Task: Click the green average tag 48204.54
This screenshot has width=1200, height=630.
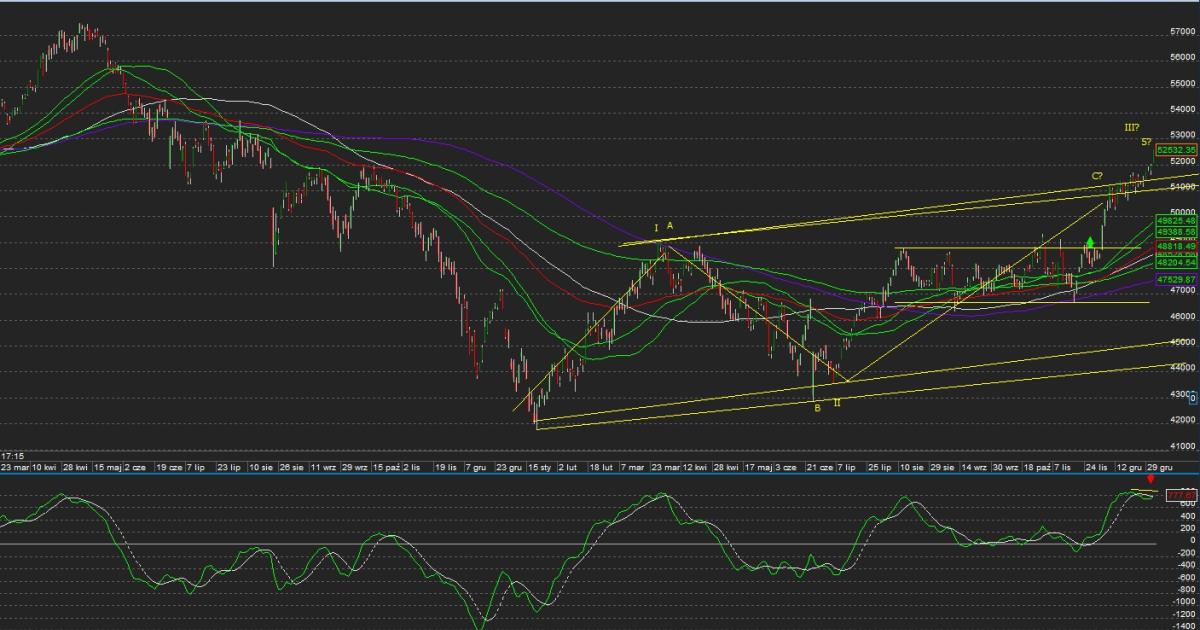Action: point(1176,264)
